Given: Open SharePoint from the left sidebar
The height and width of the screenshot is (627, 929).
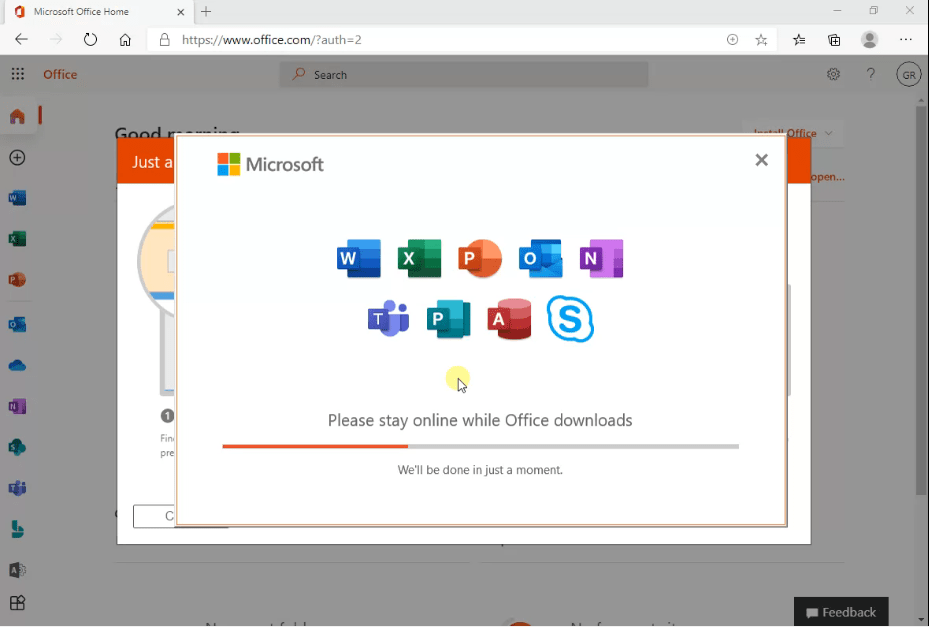Looking at the screenshot, I should pos(17,447).
